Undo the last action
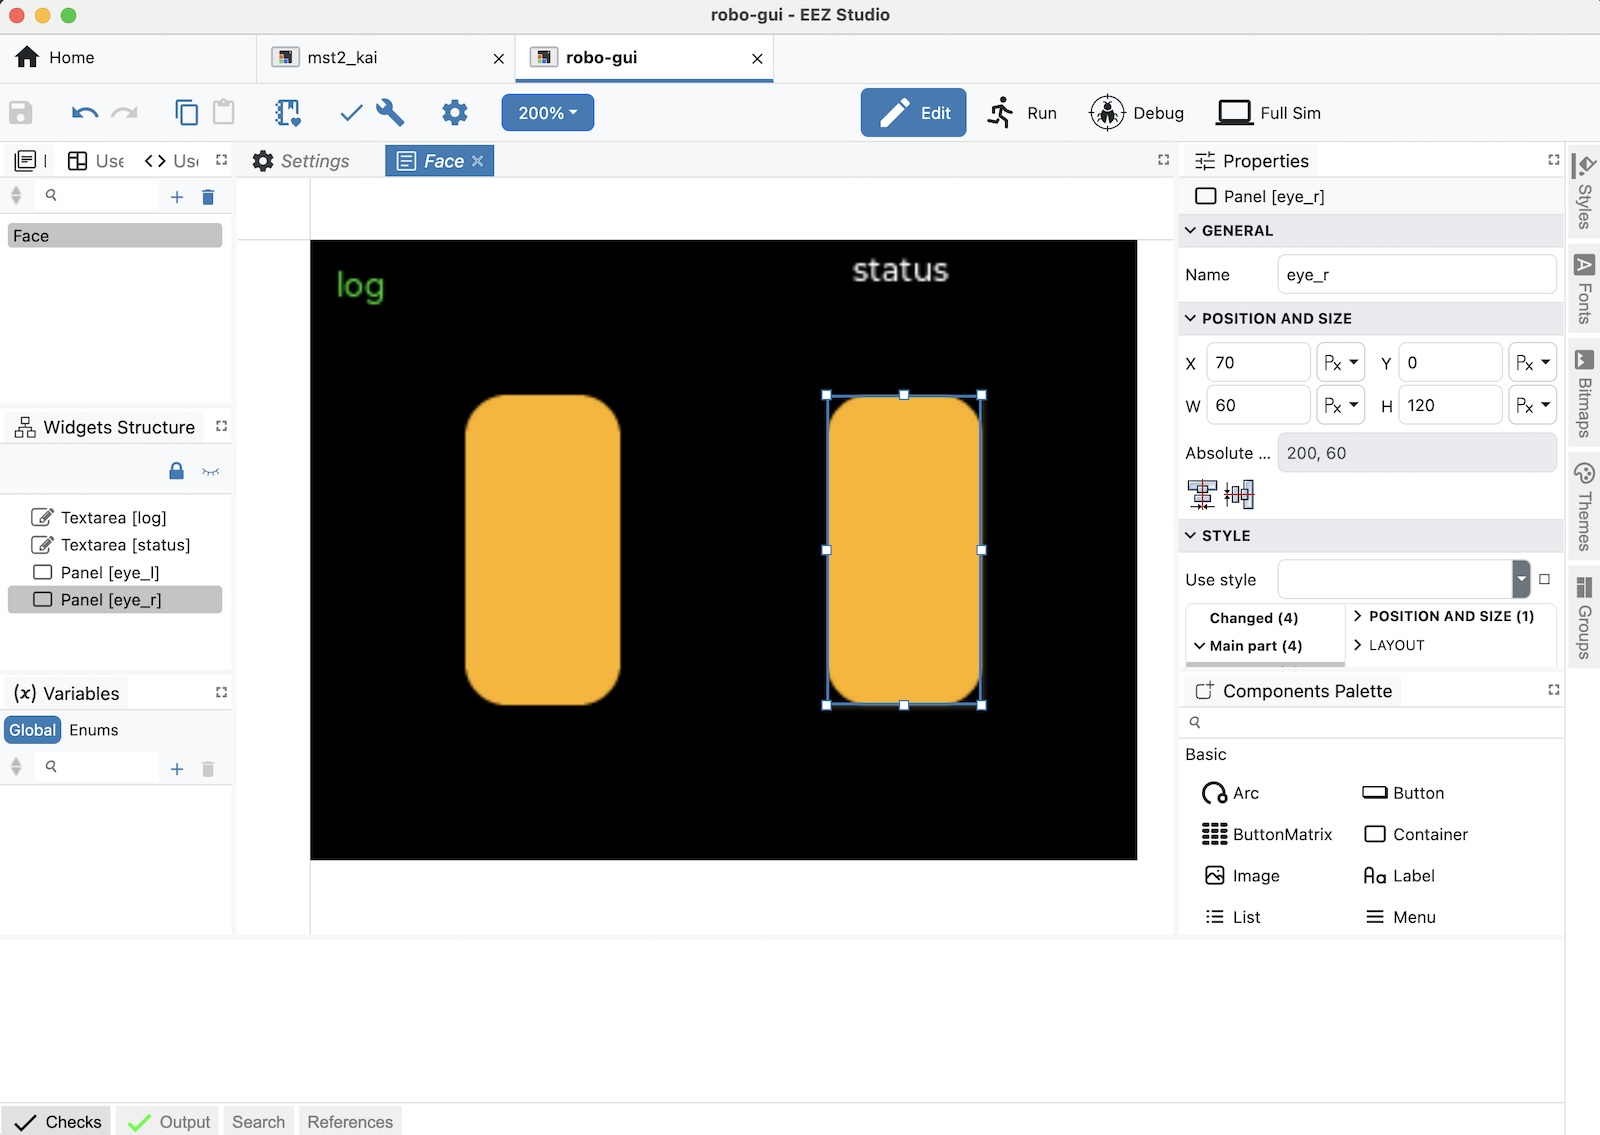1600x1135 pixels. [x=85, y=113]
